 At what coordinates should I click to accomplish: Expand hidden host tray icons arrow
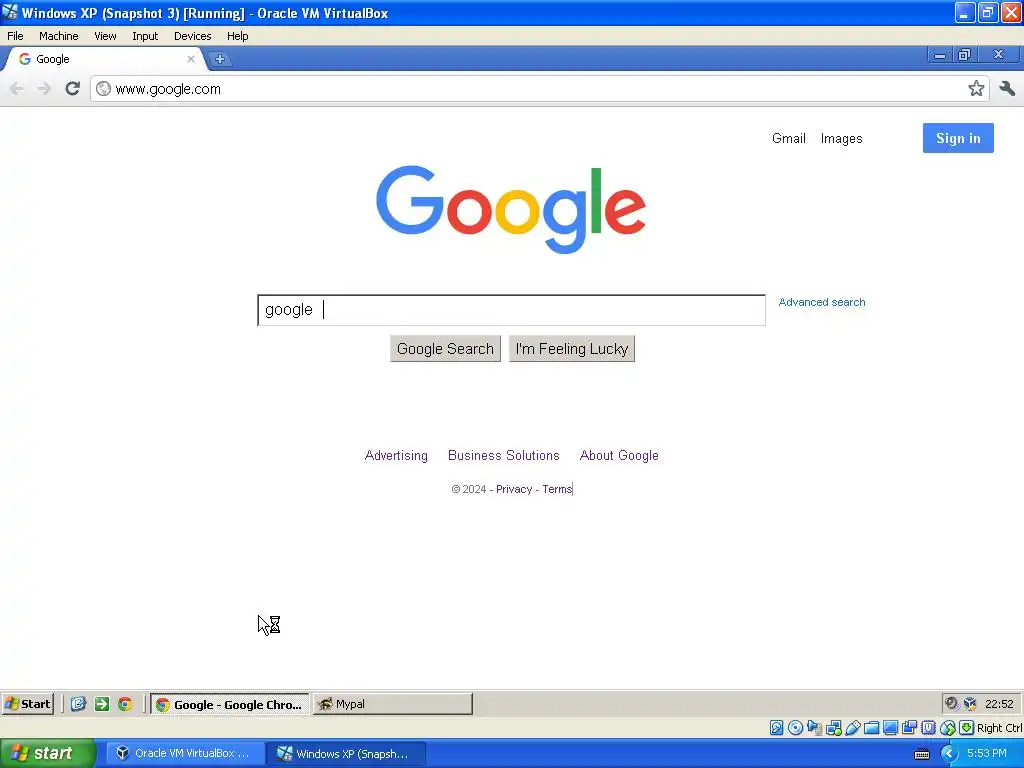pos(948,754)
